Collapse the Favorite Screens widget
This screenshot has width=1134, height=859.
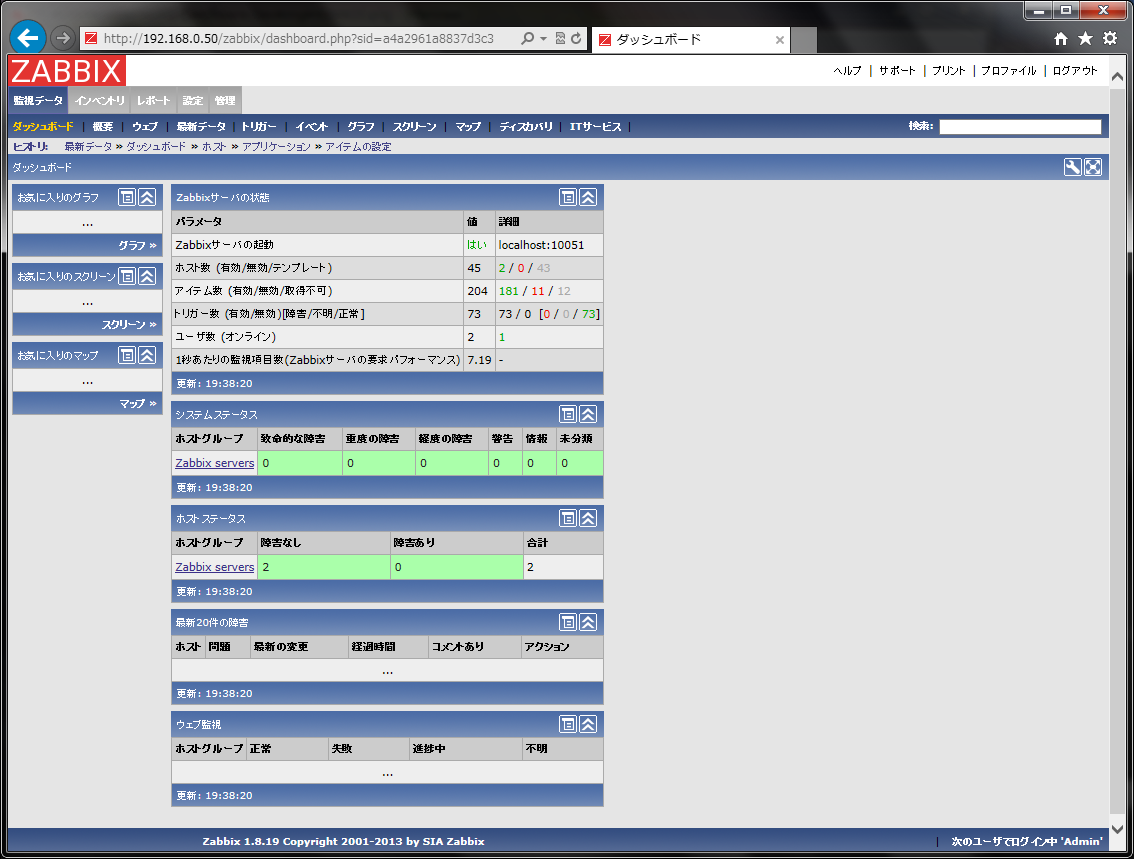point(147,275)
